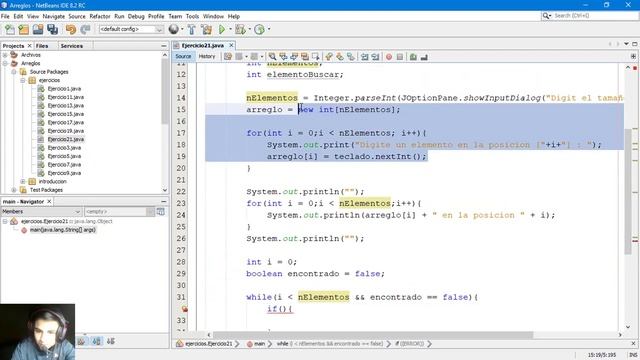Open the Debug Project dropdown arrow
Viewport: 640px width, 360px height.
pyautogui.click(x=249, y=29)
